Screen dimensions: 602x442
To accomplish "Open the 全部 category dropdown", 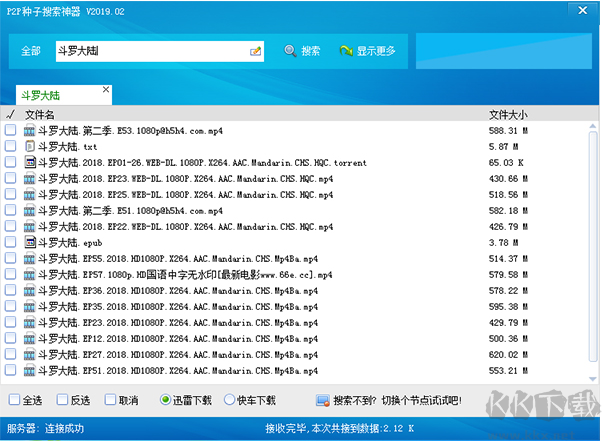I will [31, 51].
